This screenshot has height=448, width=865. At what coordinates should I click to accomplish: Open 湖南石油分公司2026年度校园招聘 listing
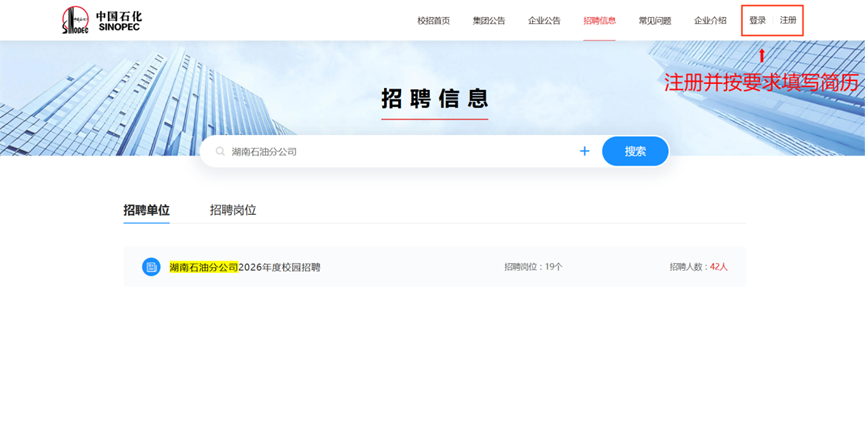point(245,268)
